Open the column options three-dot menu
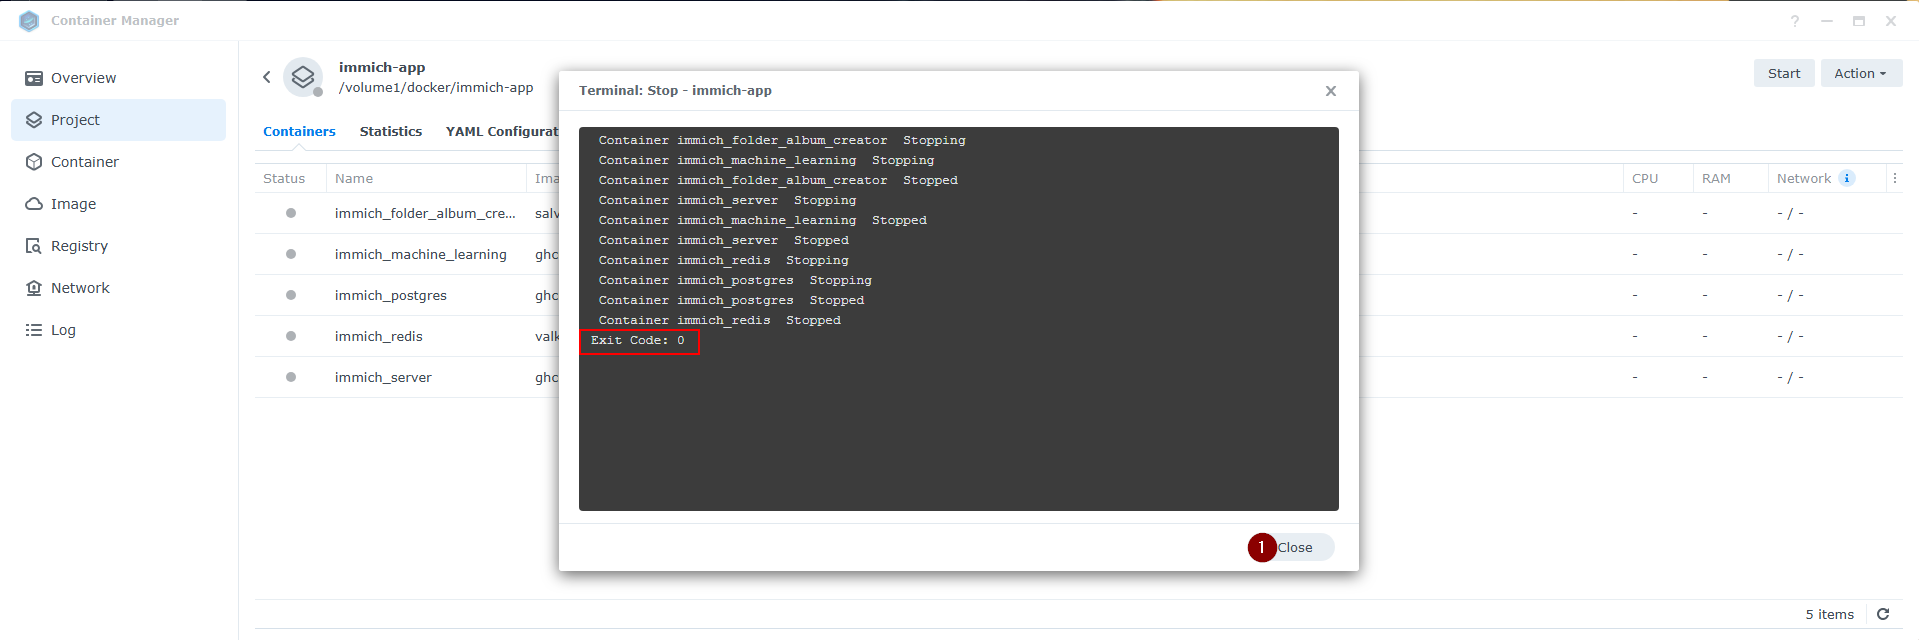This screenshot has height=640, width=1919. pos(1894,178)
